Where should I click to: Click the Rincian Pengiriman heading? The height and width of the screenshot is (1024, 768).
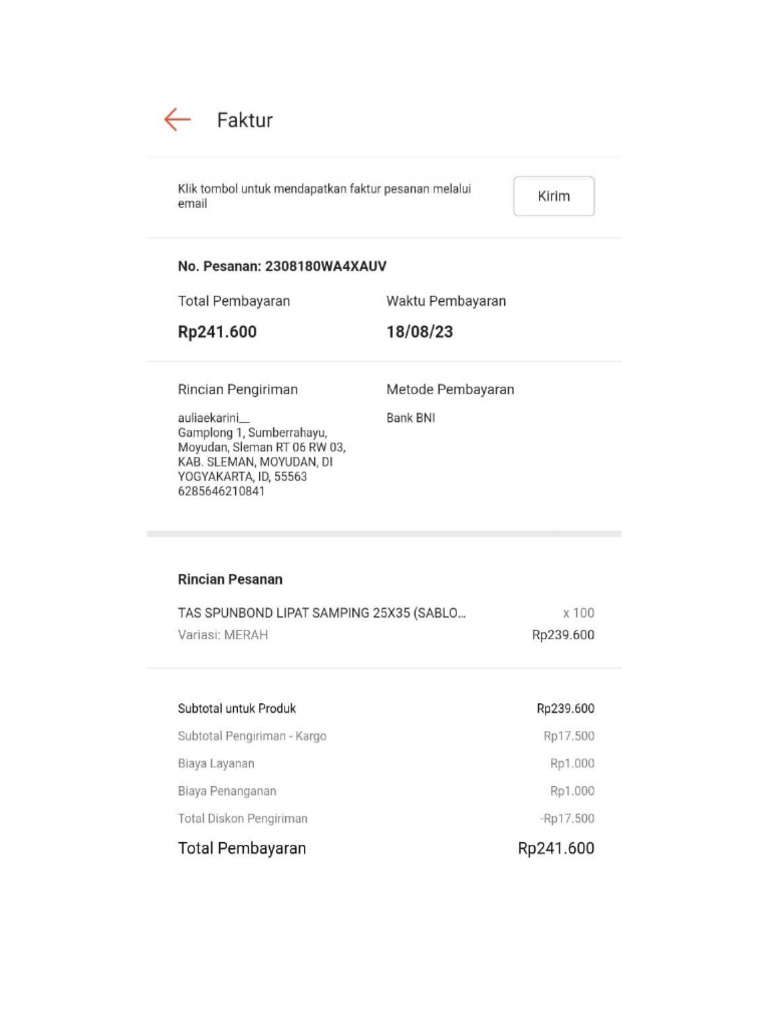[x=237, y=389]
